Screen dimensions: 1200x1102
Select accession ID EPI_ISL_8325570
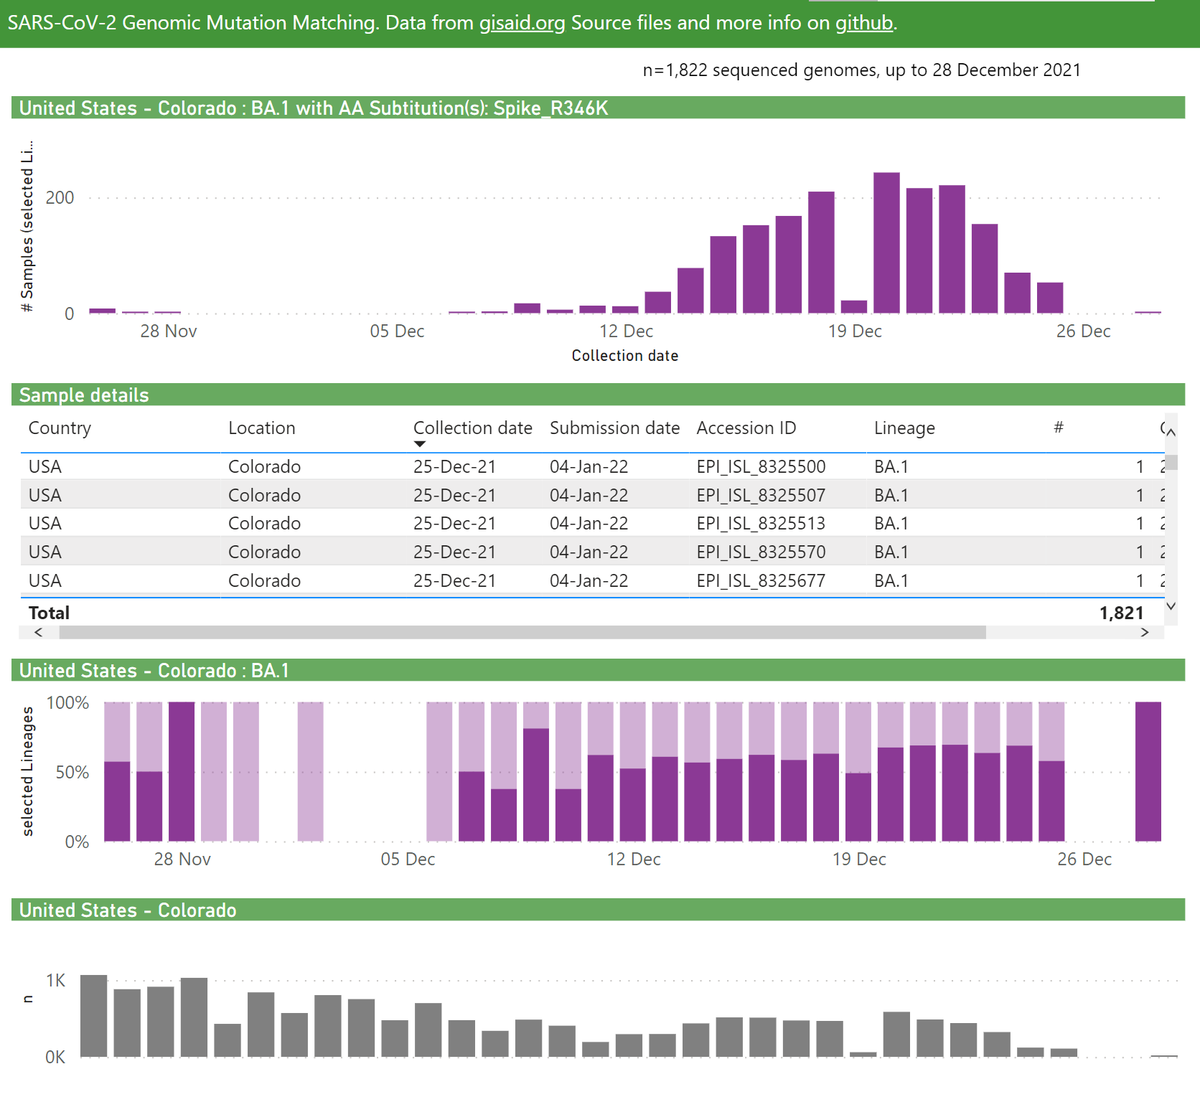pyautogui.click(x=761, y=552)
